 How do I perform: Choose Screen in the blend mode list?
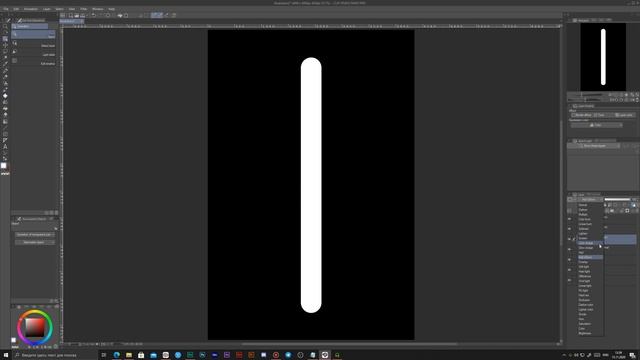click(590, 238)
